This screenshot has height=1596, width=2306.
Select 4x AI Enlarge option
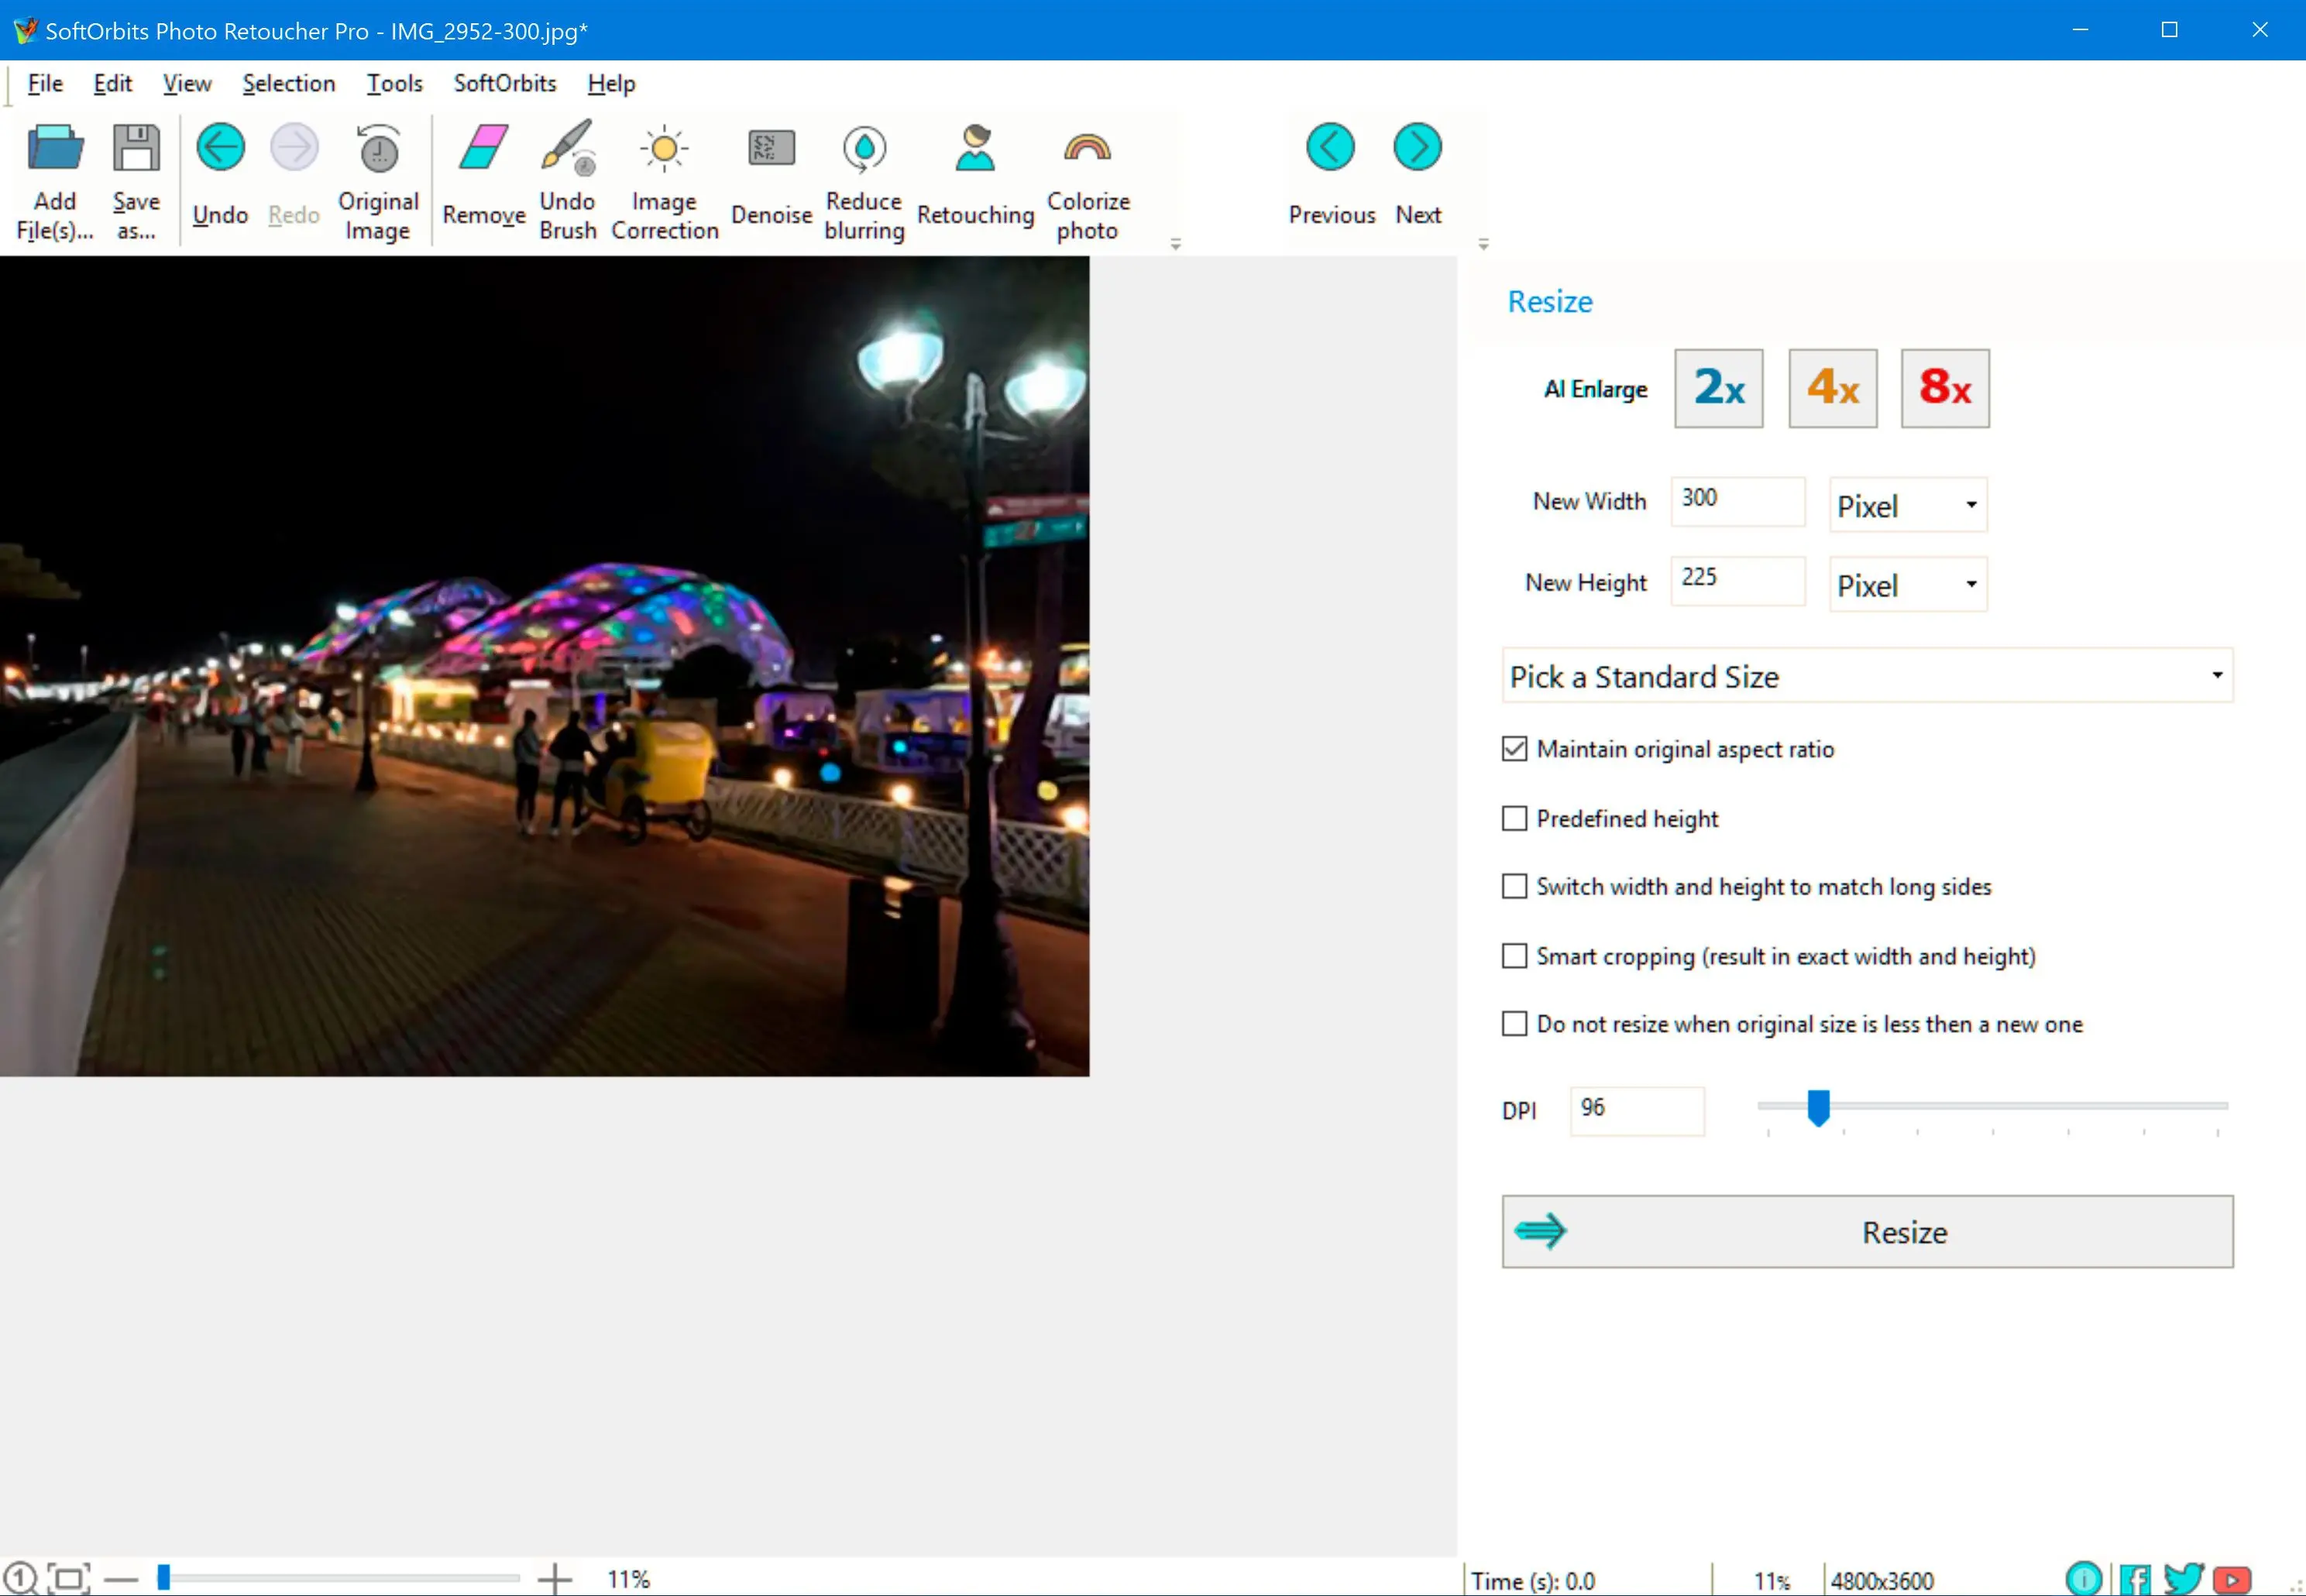1831,389
